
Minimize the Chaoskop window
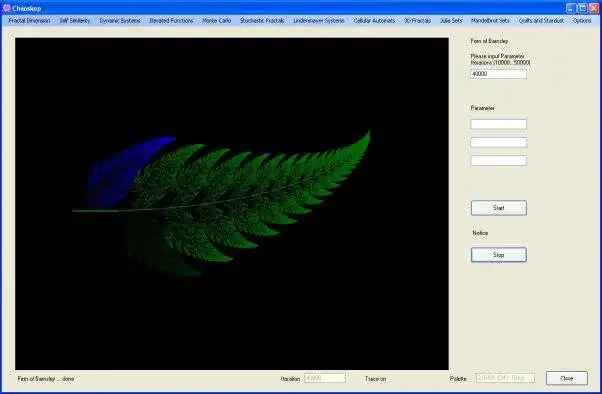tap(571, 8)
